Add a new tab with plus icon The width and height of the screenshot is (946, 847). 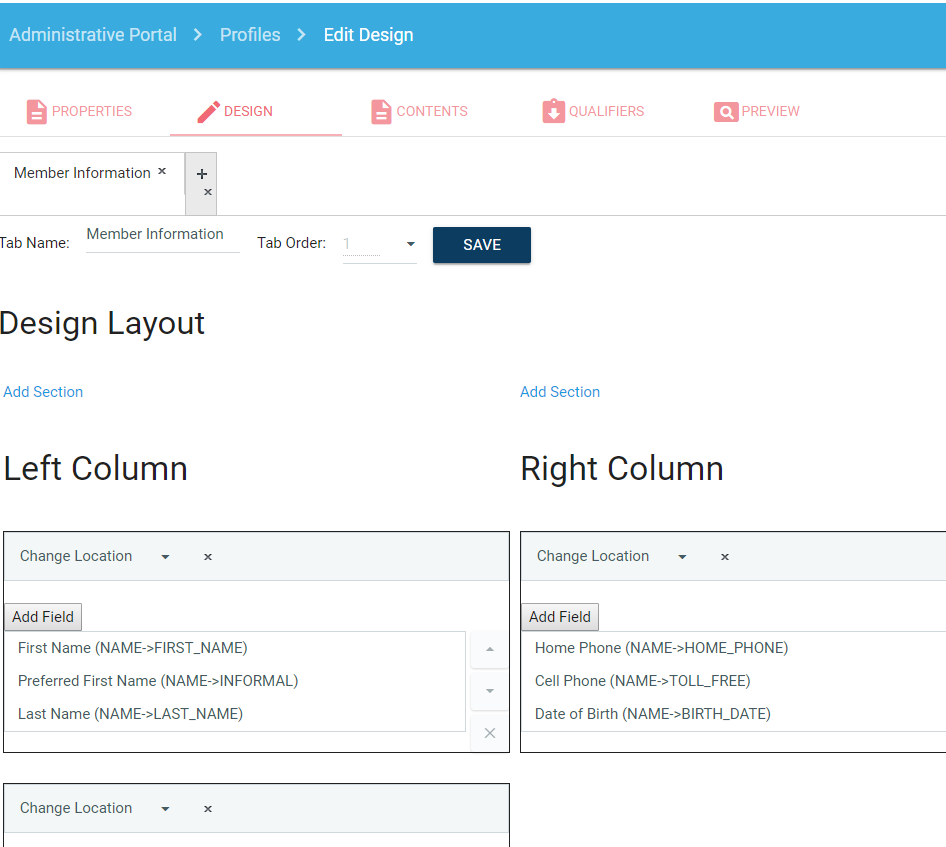pyautogui.click(x=202, y=174)
